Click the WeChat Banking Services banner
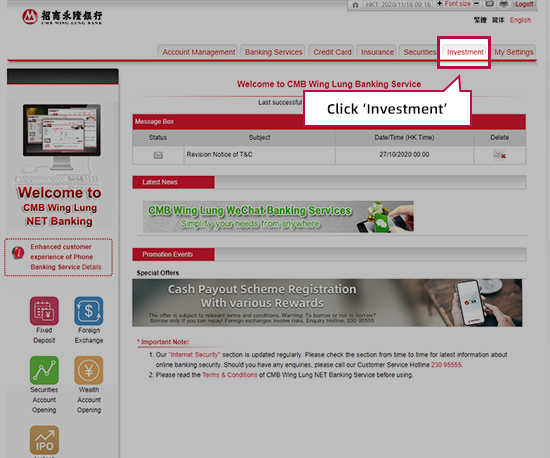The height and width of the screenshot is (458, 550). point(278,216)
